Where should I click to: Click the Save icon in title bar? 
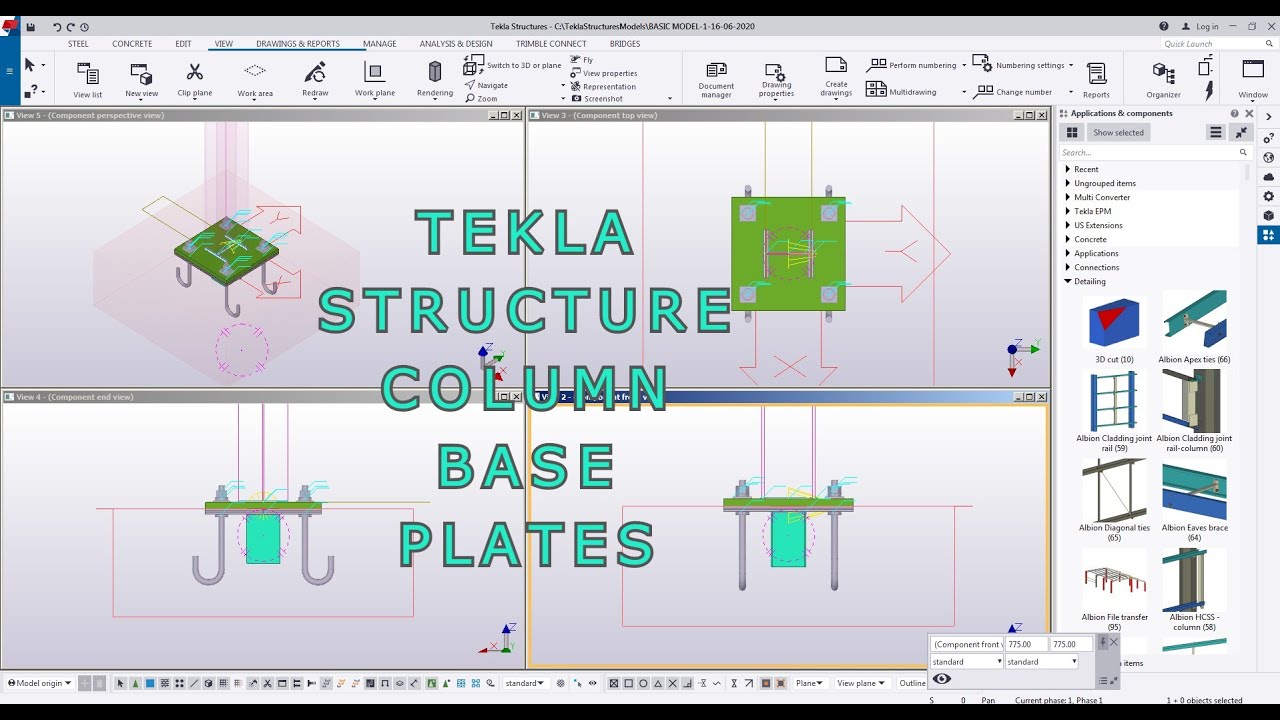pyautogui.click(x=30, y=27)
